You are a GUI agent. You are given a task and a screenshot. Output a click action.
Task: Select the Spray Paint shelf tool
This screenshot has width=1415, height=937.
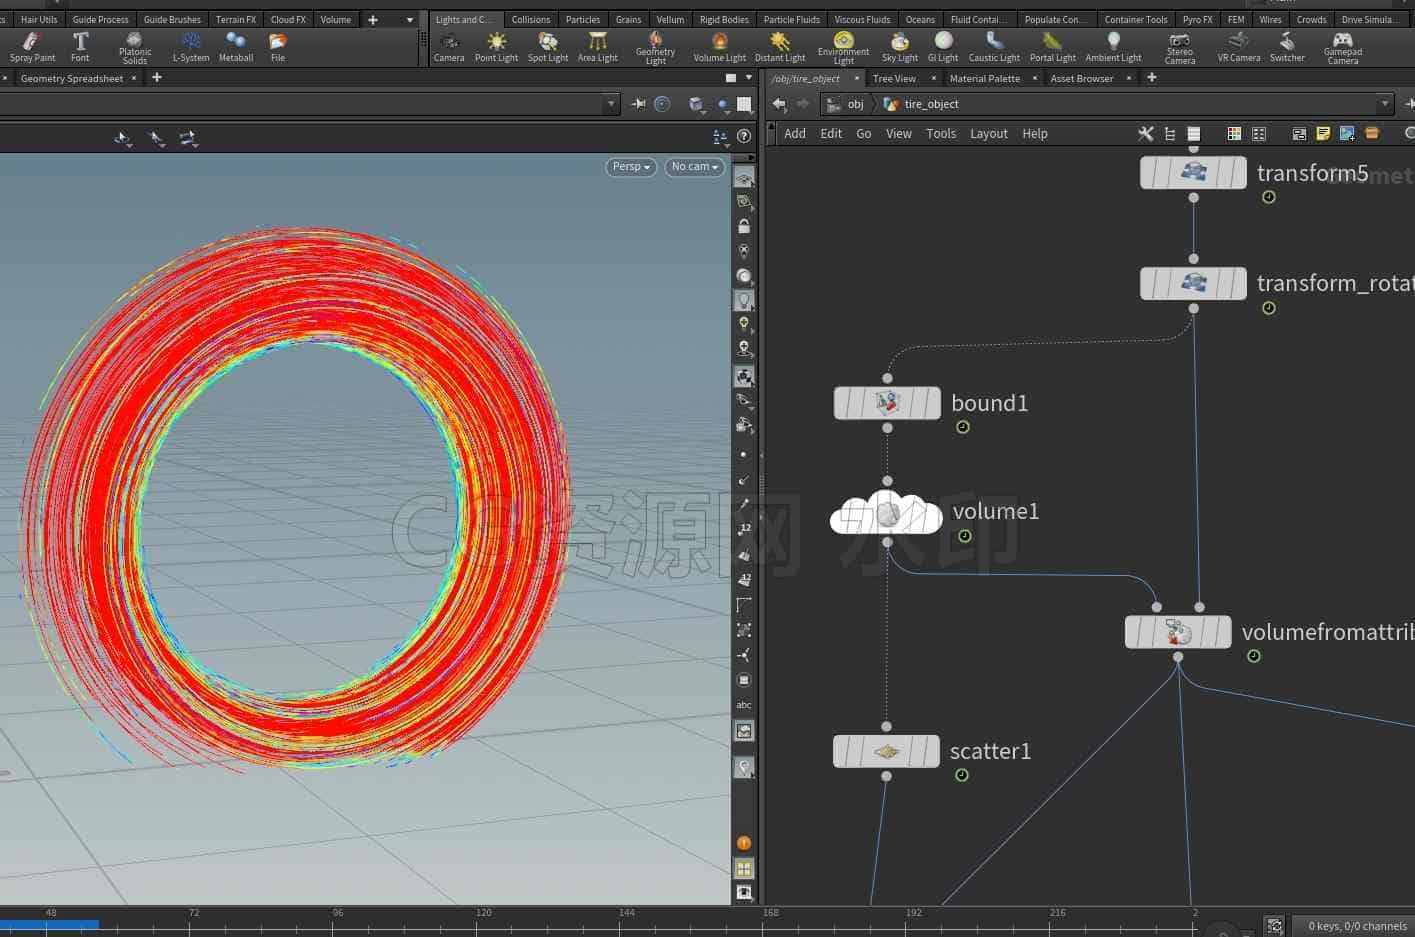pos(32,47)
